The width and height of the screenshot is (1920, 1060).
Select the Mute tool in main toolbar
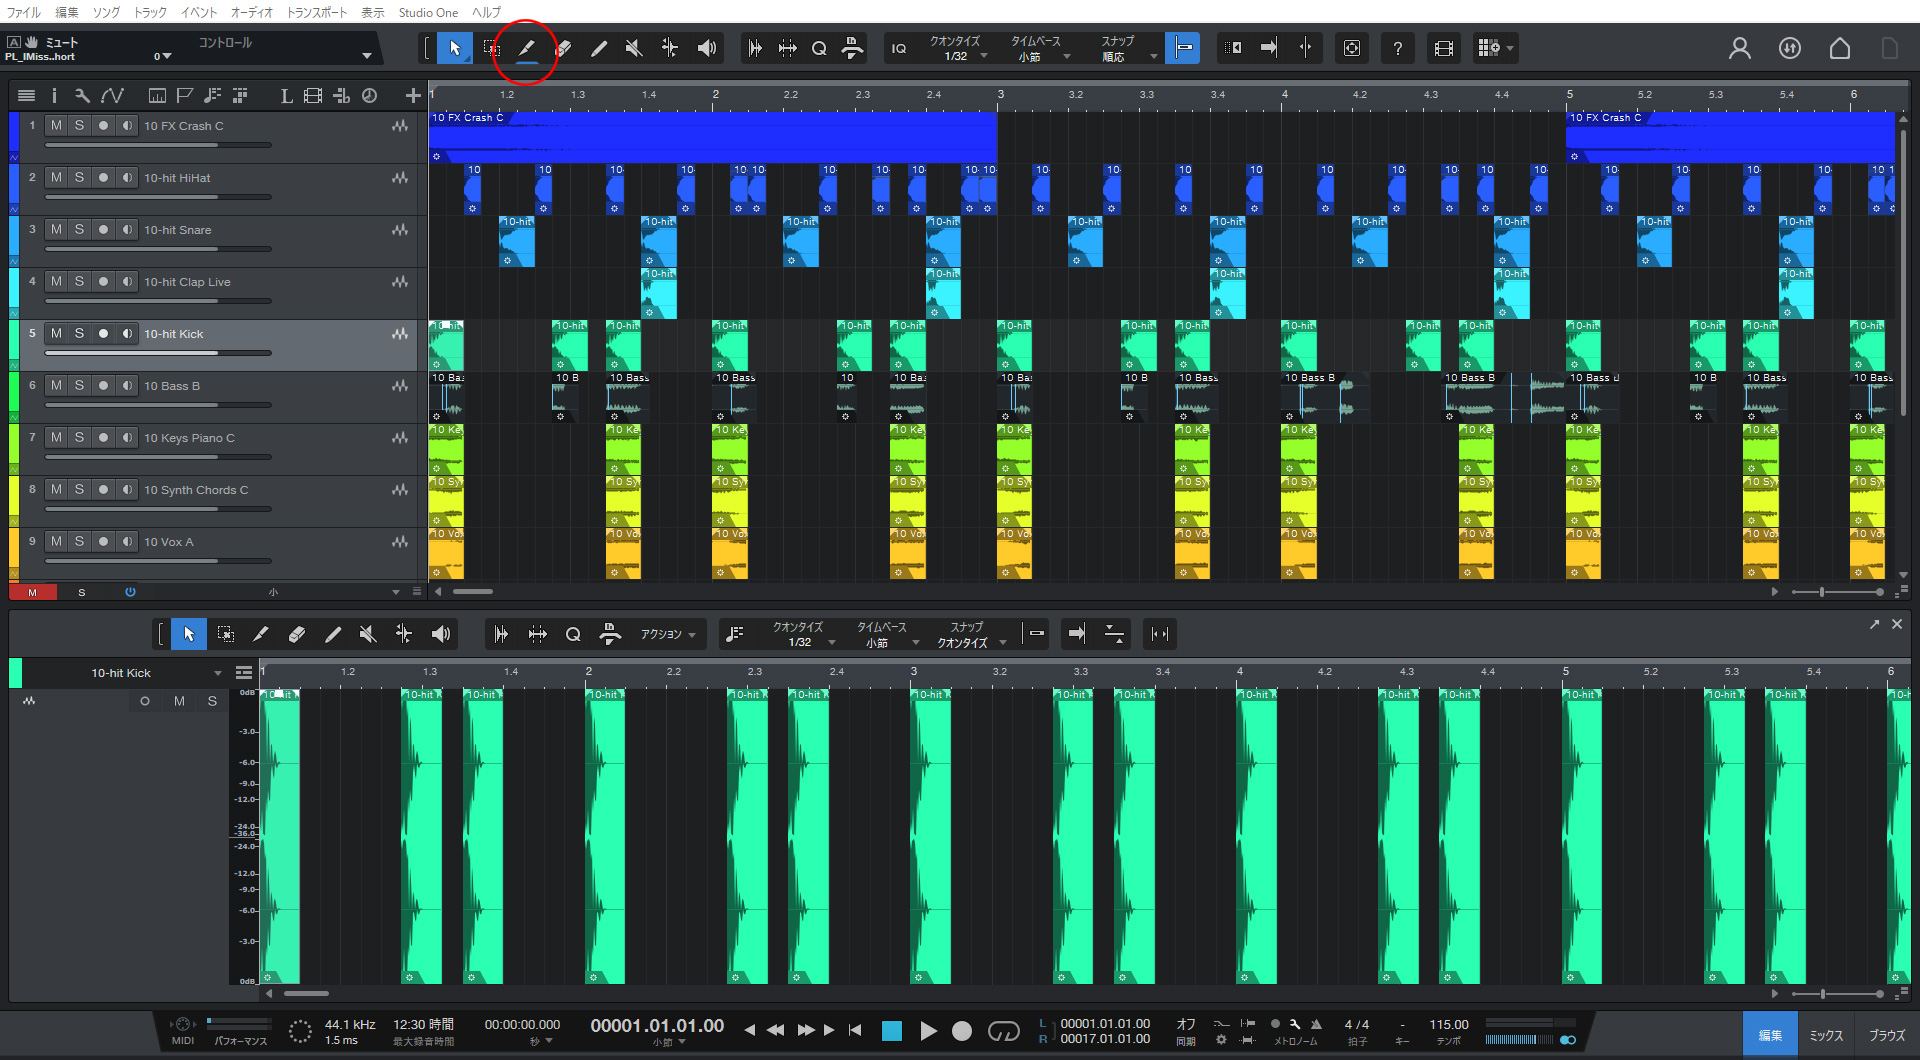coord(634,48)
